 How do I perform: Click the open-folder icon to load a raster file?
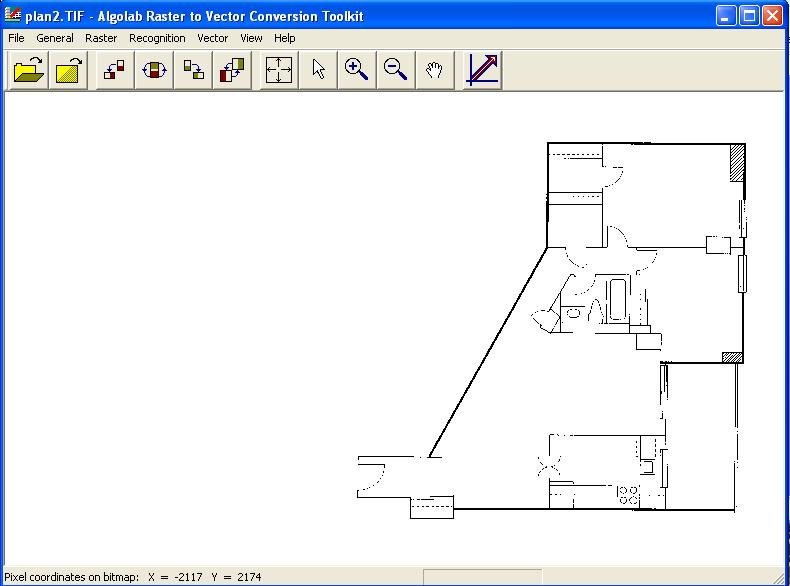tap(29, 70)
